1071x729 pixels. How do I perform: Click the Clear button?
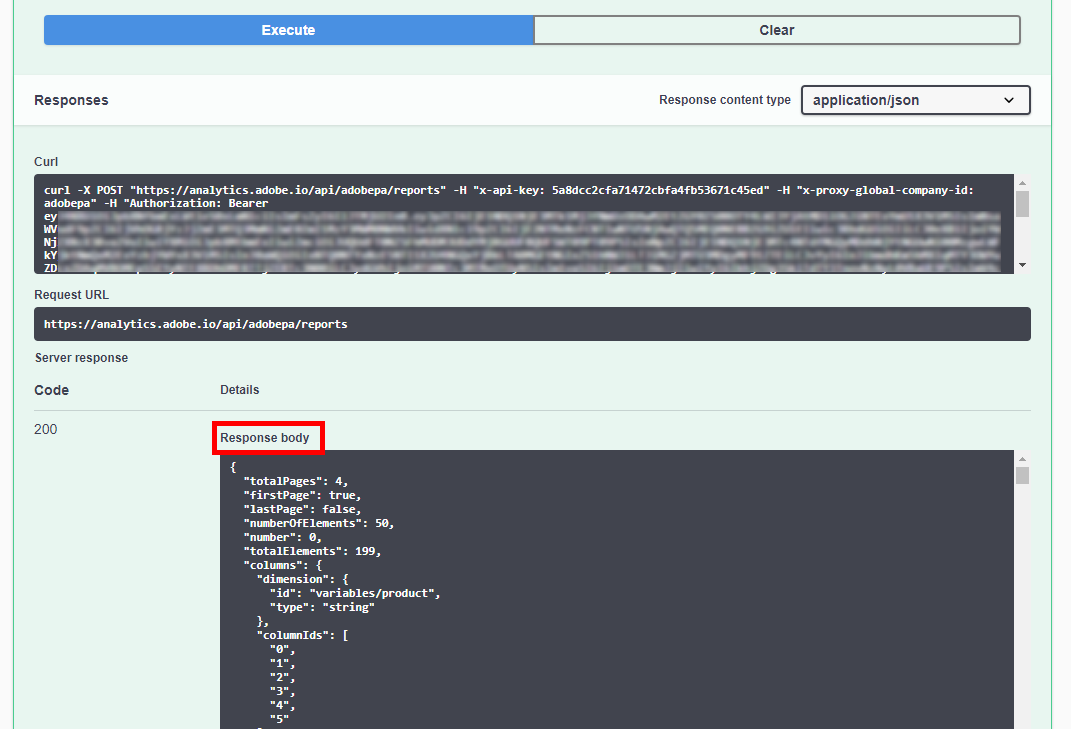tap(777, 30)
